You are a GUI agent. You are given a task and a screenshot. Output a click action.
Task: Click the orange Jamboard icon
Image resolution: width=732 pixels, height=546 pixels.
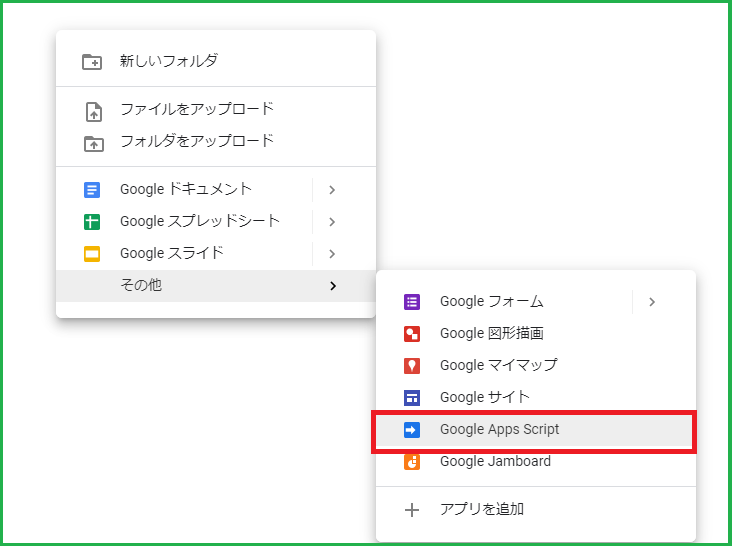click(412, 462)
